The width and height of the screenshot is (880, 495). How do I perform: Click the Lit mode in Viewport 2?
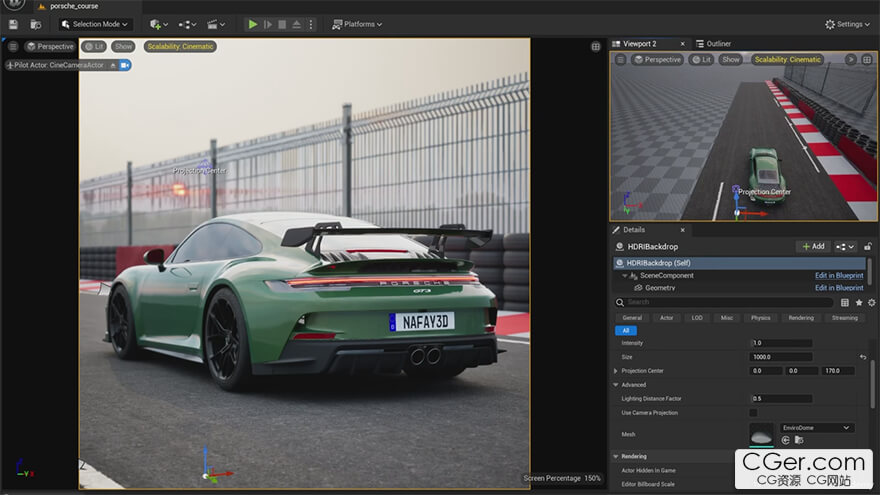click(702, 59)
